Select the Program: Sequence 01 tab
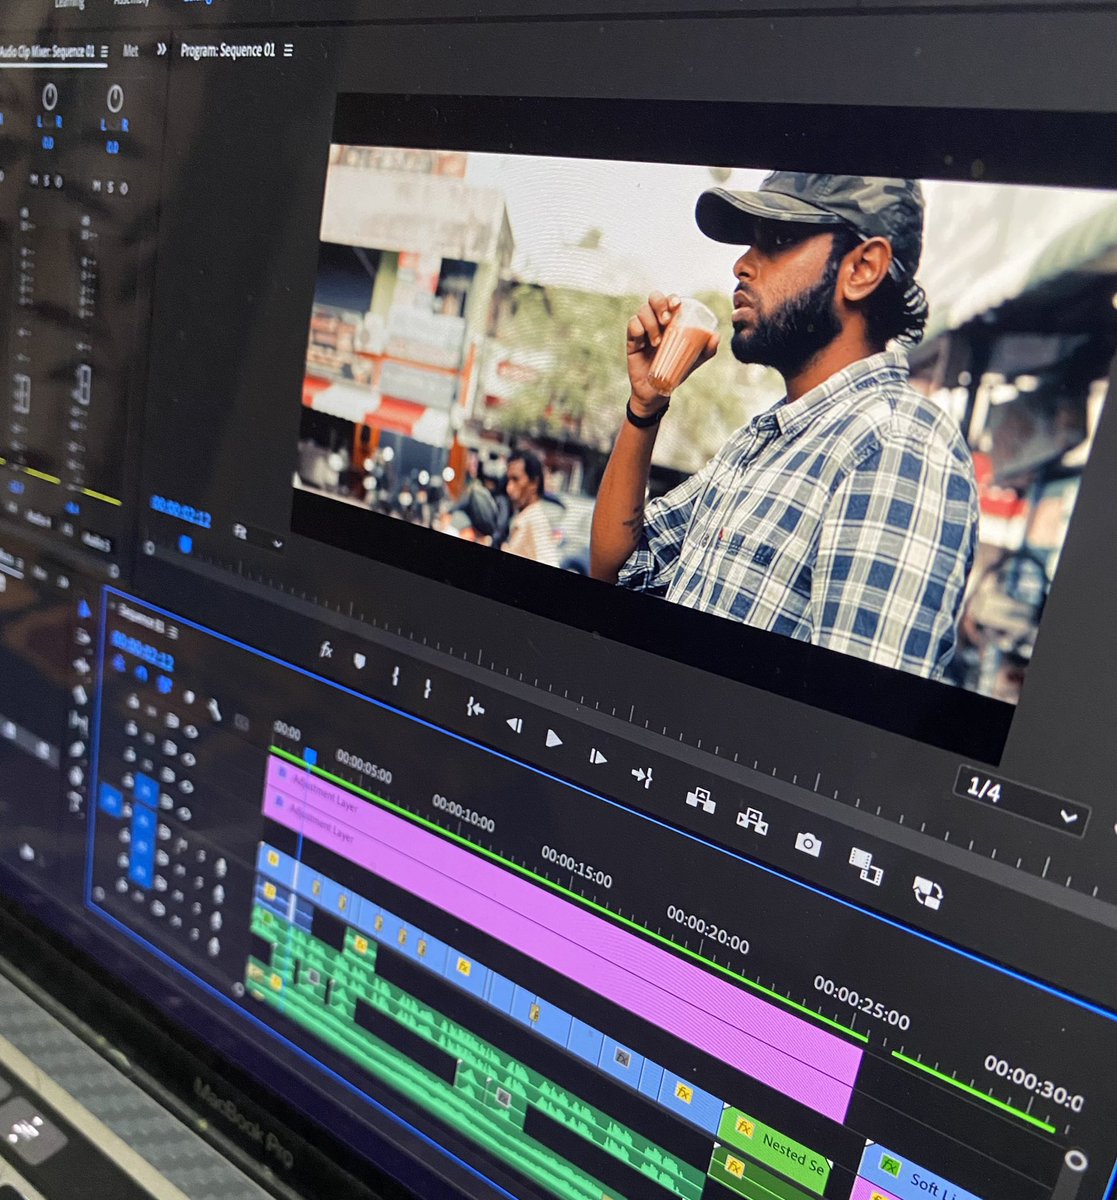 pos(227,50)
